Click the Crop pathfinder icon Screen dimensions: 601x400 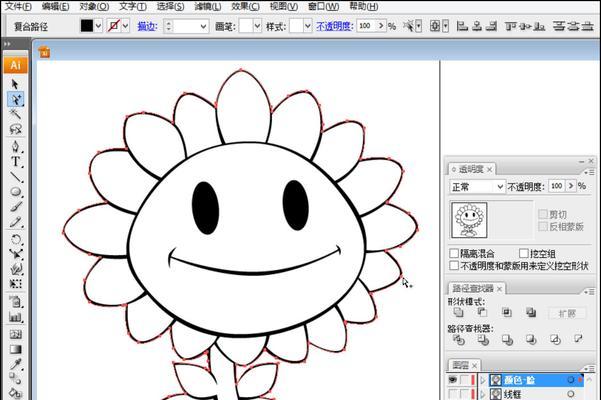pos(531,339)
